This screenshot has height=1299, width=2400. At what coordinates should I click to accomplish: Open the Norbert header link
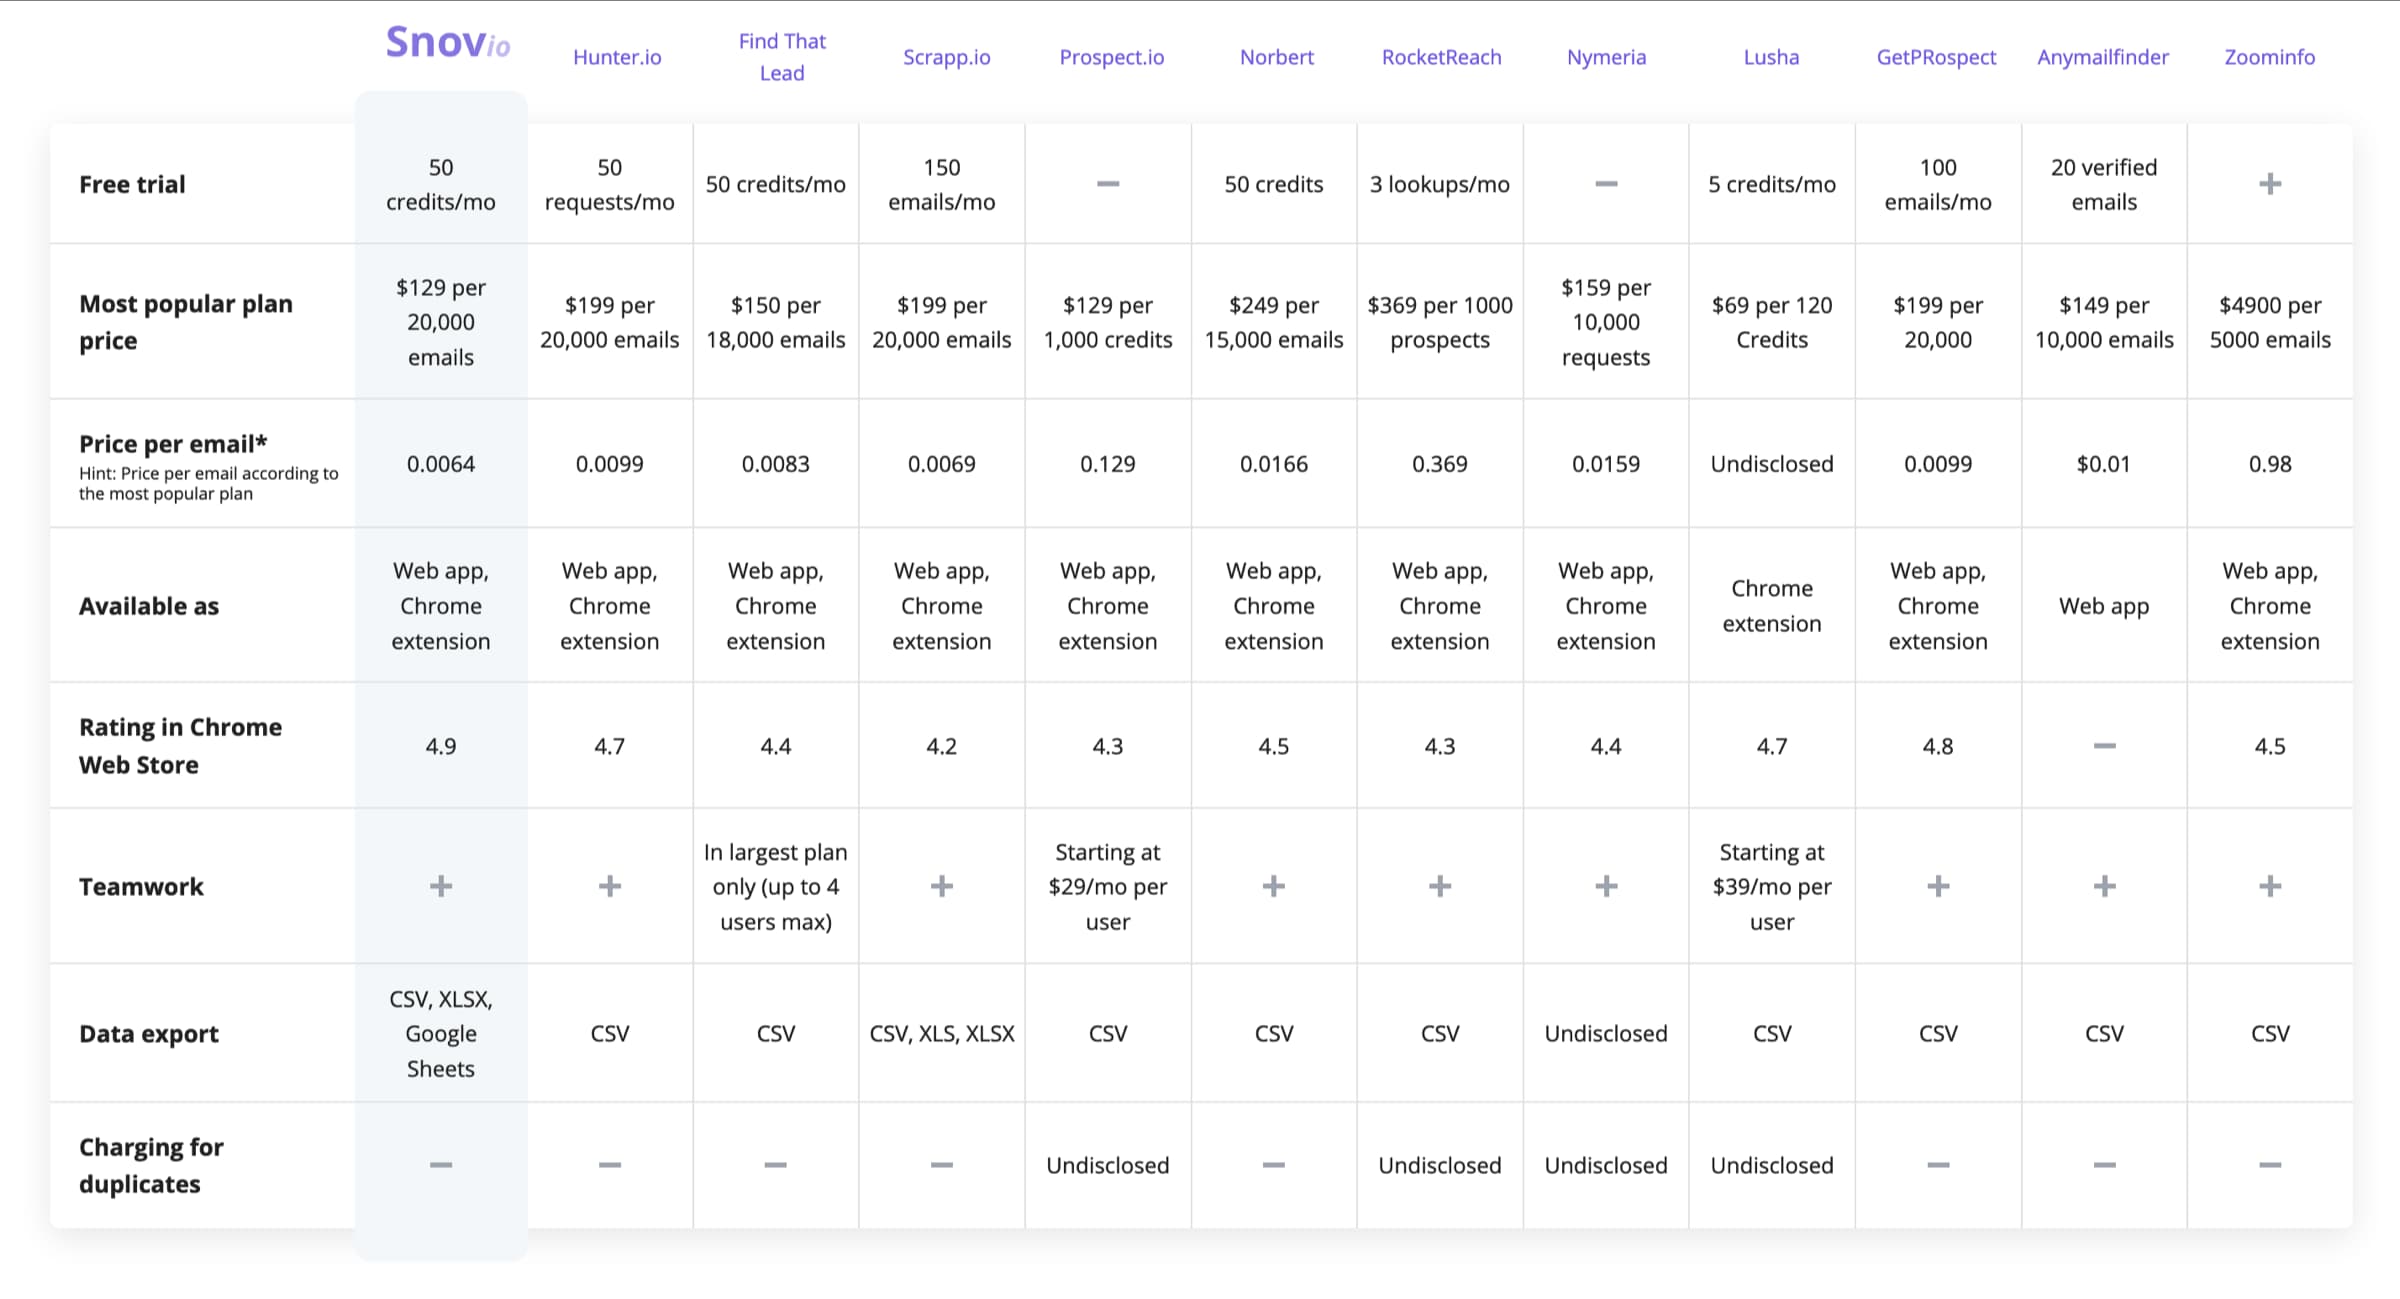pyautogui.click(x=1277, y=57)
